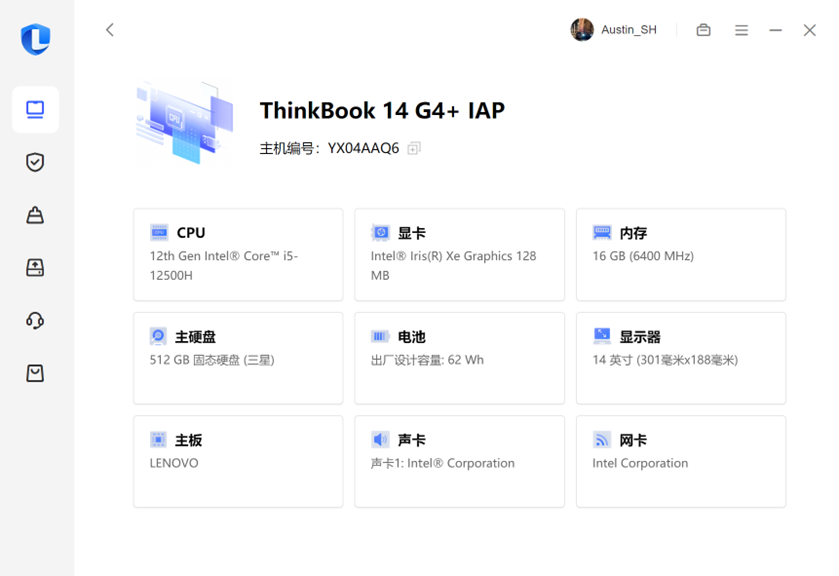
Task: Close the PC manager window
Action: (x=810, y=31)
